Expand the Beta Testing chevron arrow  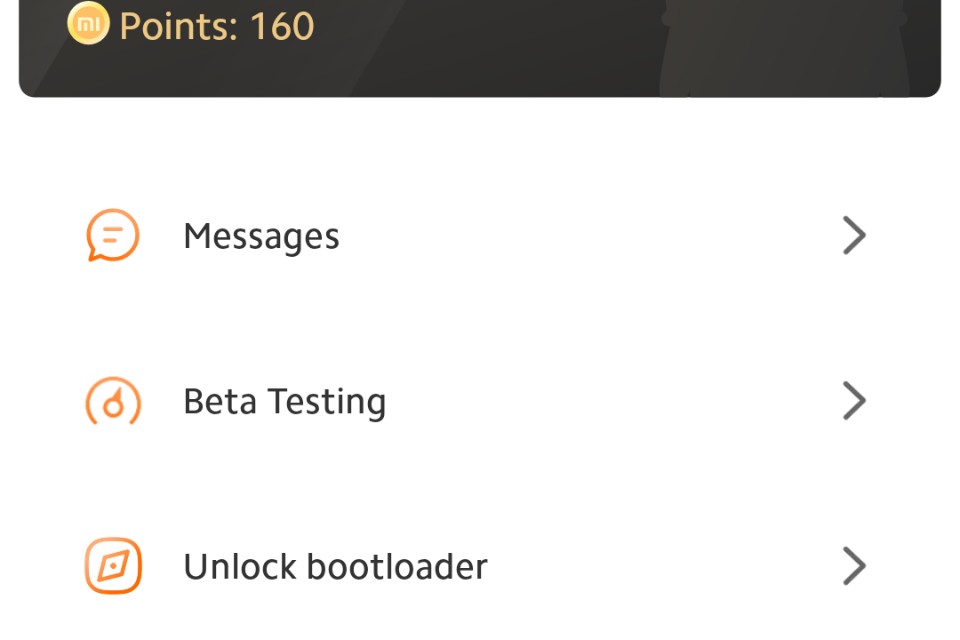(854, 401)
